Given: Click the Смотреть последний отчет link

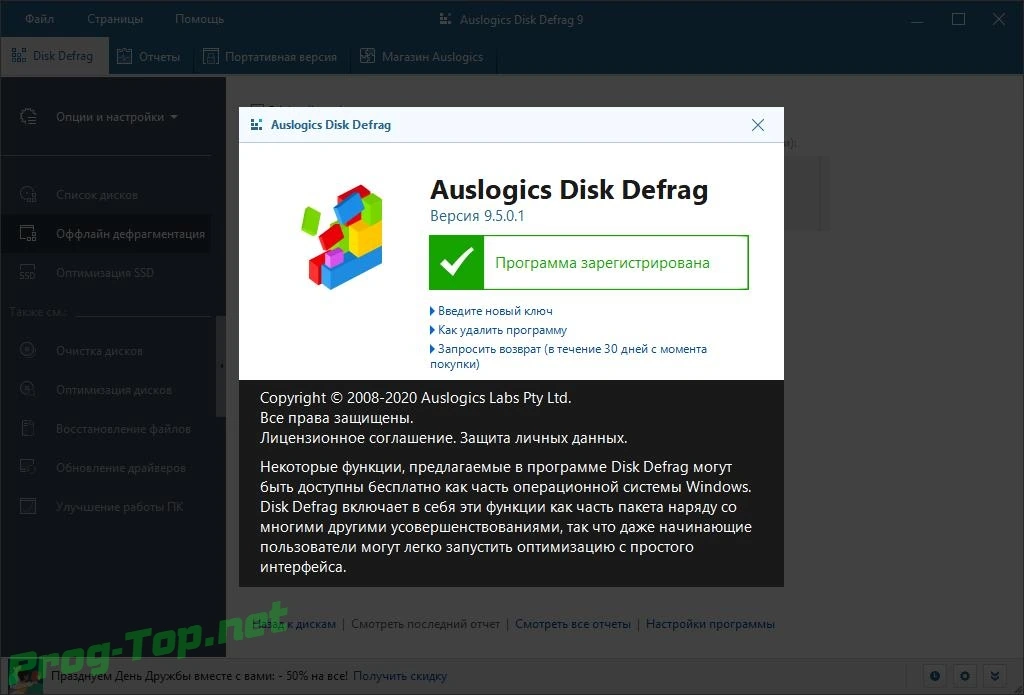Looking at the screenshot, I should tap(425, 624).
